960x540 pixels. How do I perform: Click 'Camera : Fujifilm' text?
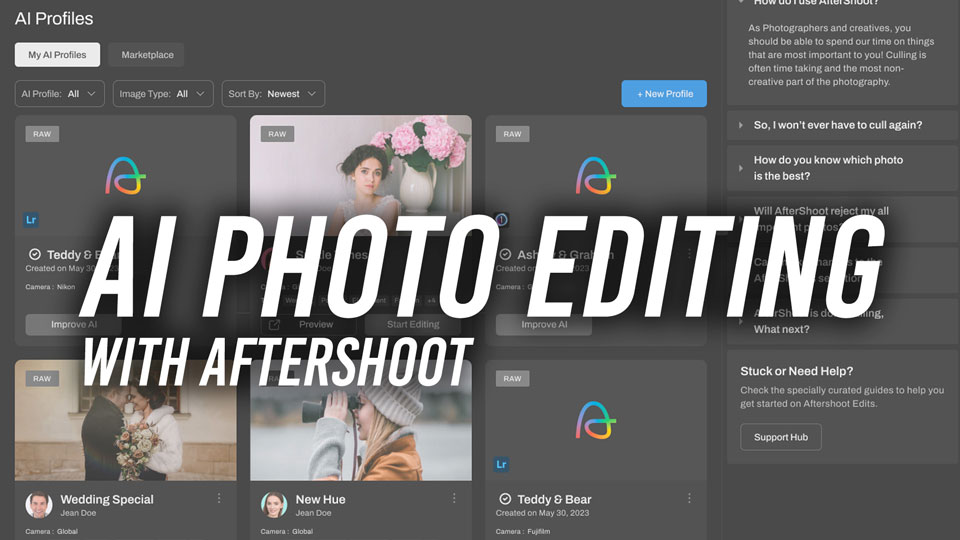click(x=523, y=531)
